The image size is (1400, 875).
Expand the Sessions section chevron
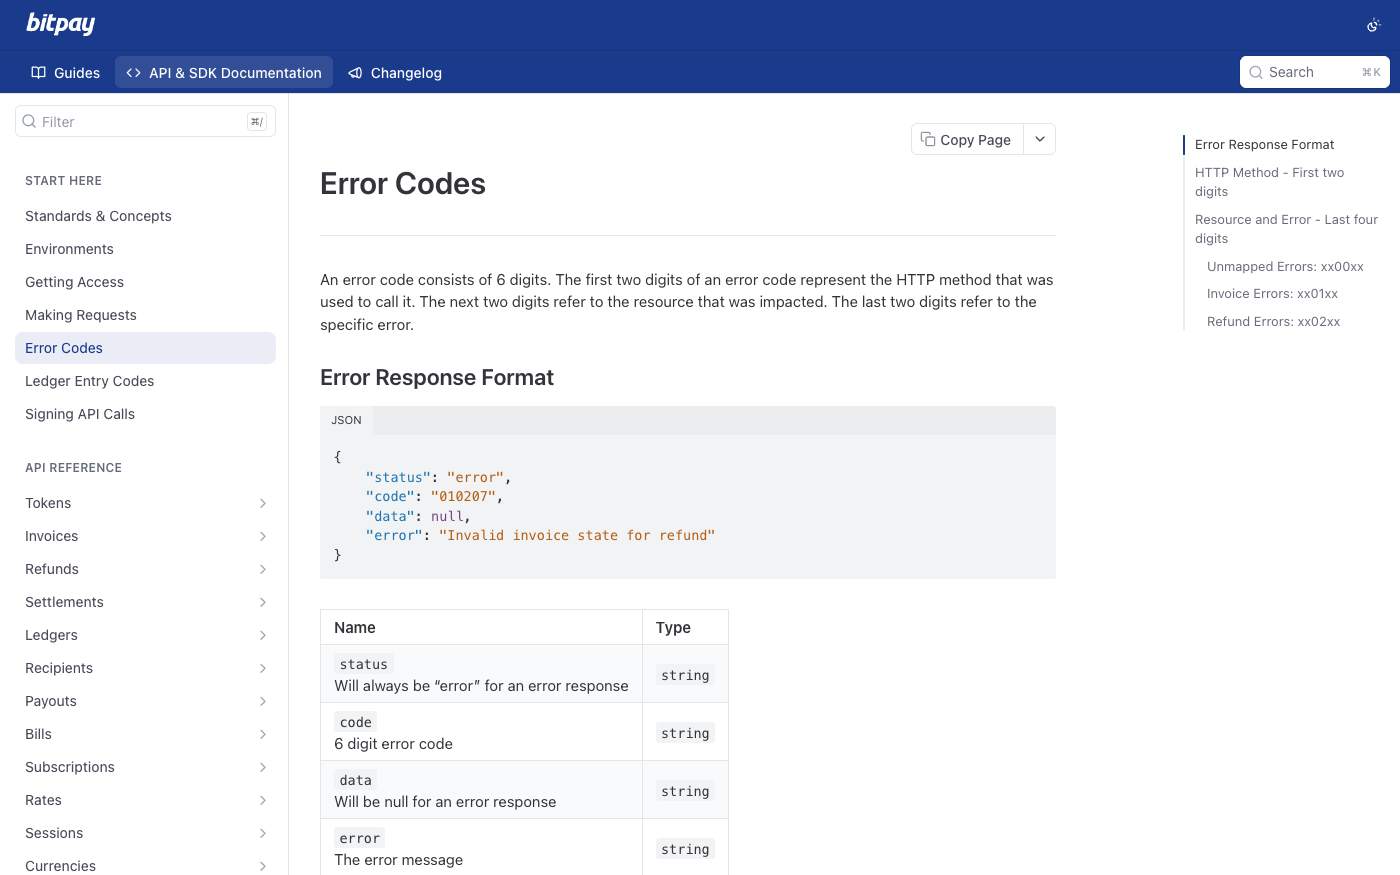(263, 833)
